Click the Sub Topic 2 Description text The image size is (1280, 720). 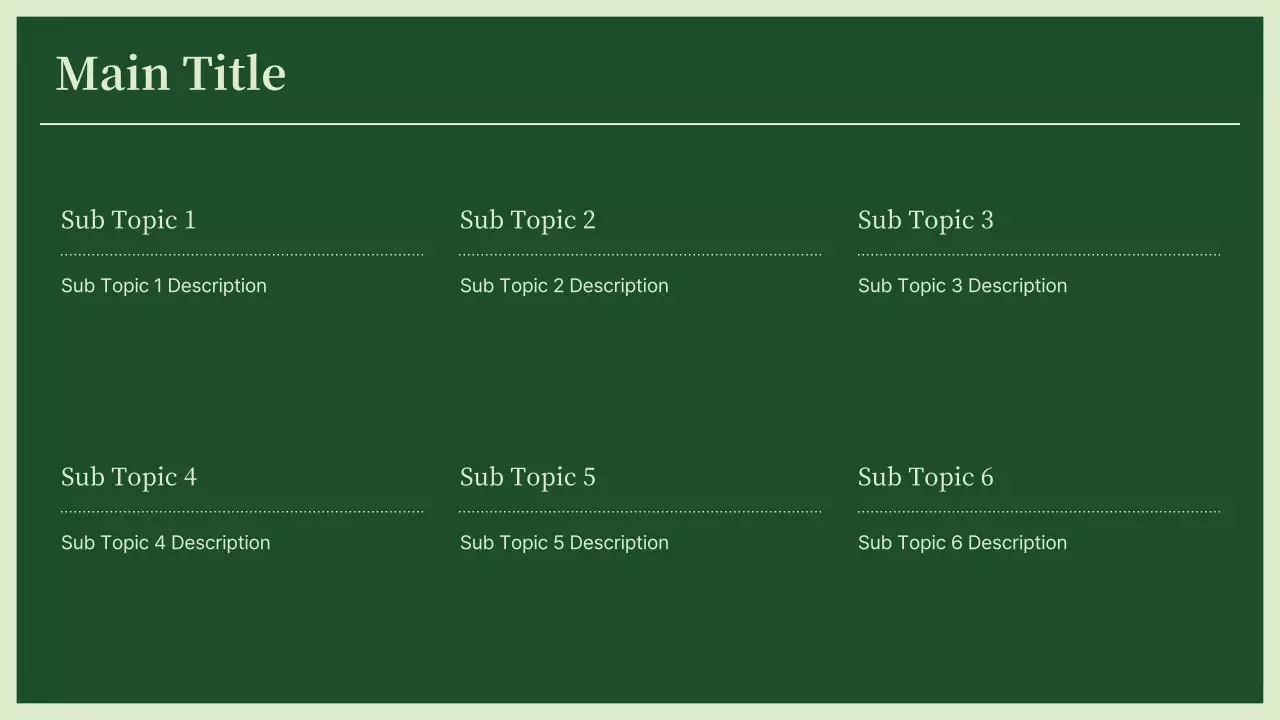(564, 286)
